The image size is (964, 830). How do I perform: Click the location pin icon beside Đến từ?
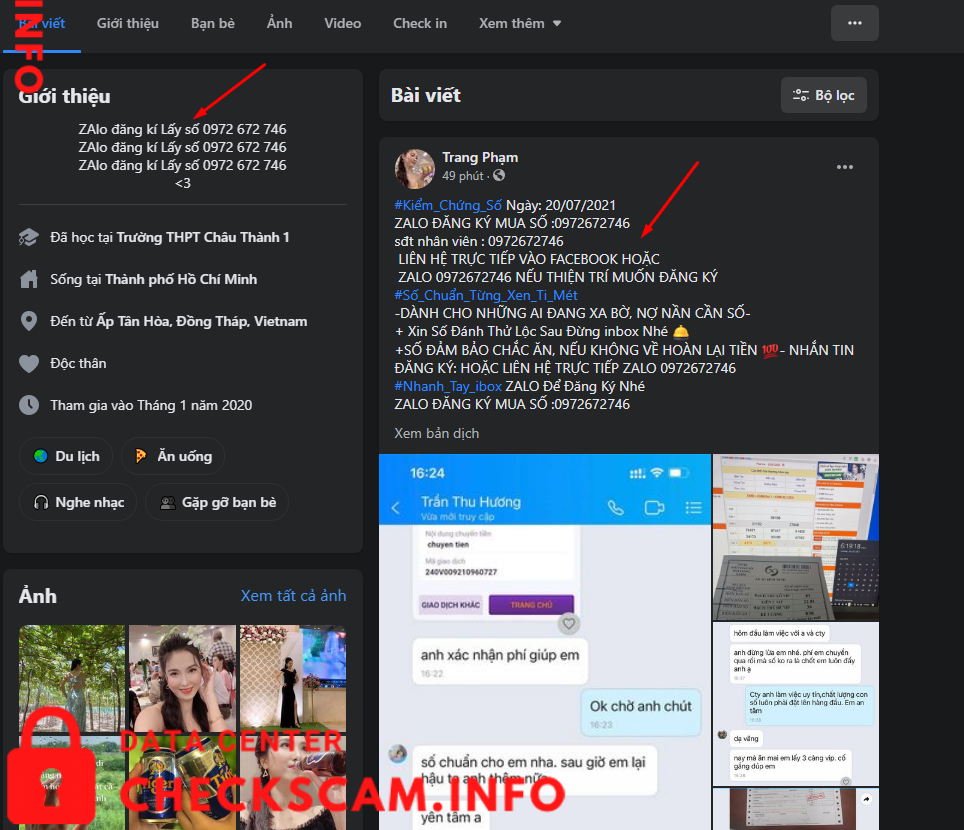tap(29, 321)
